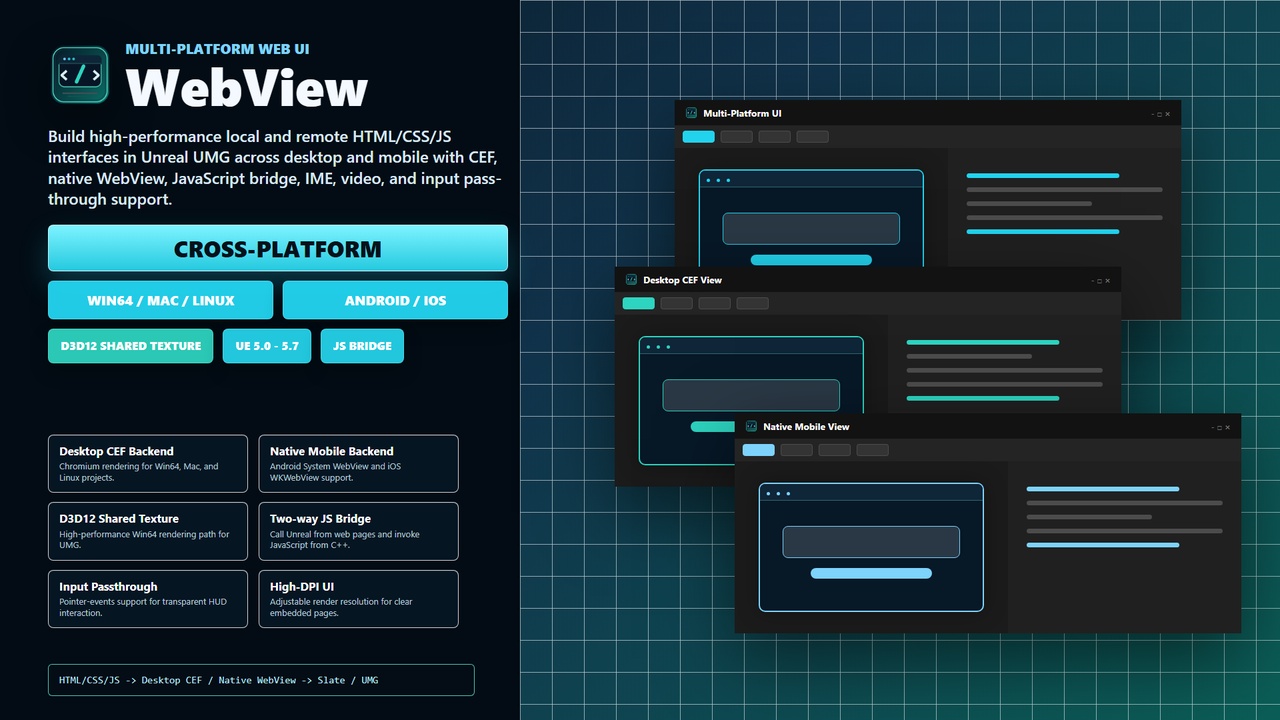The image size is (1280, 720).
Task: Select the second tab in Desktop CEF View window
Action: [677, 303]
